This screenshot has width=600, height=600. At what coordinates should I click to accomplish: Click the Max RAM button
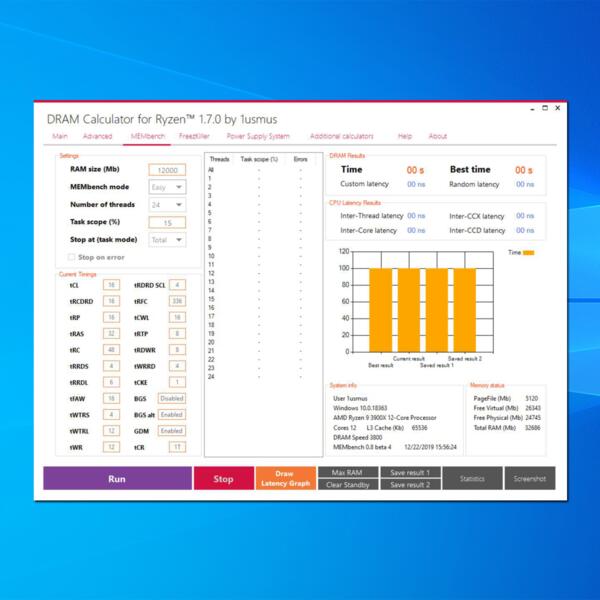[348, 472]
